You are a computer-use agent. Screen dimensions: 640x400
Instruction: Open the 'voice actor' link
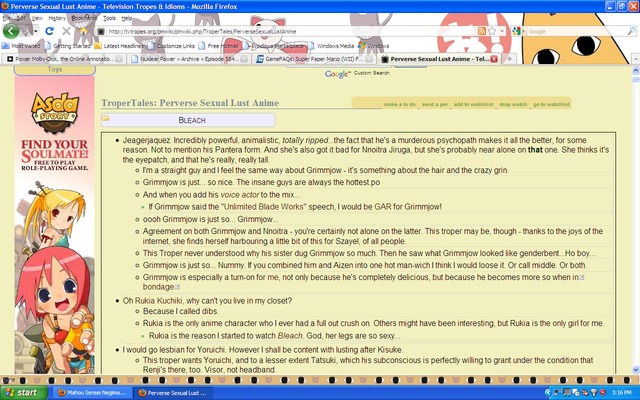(240, 195)
